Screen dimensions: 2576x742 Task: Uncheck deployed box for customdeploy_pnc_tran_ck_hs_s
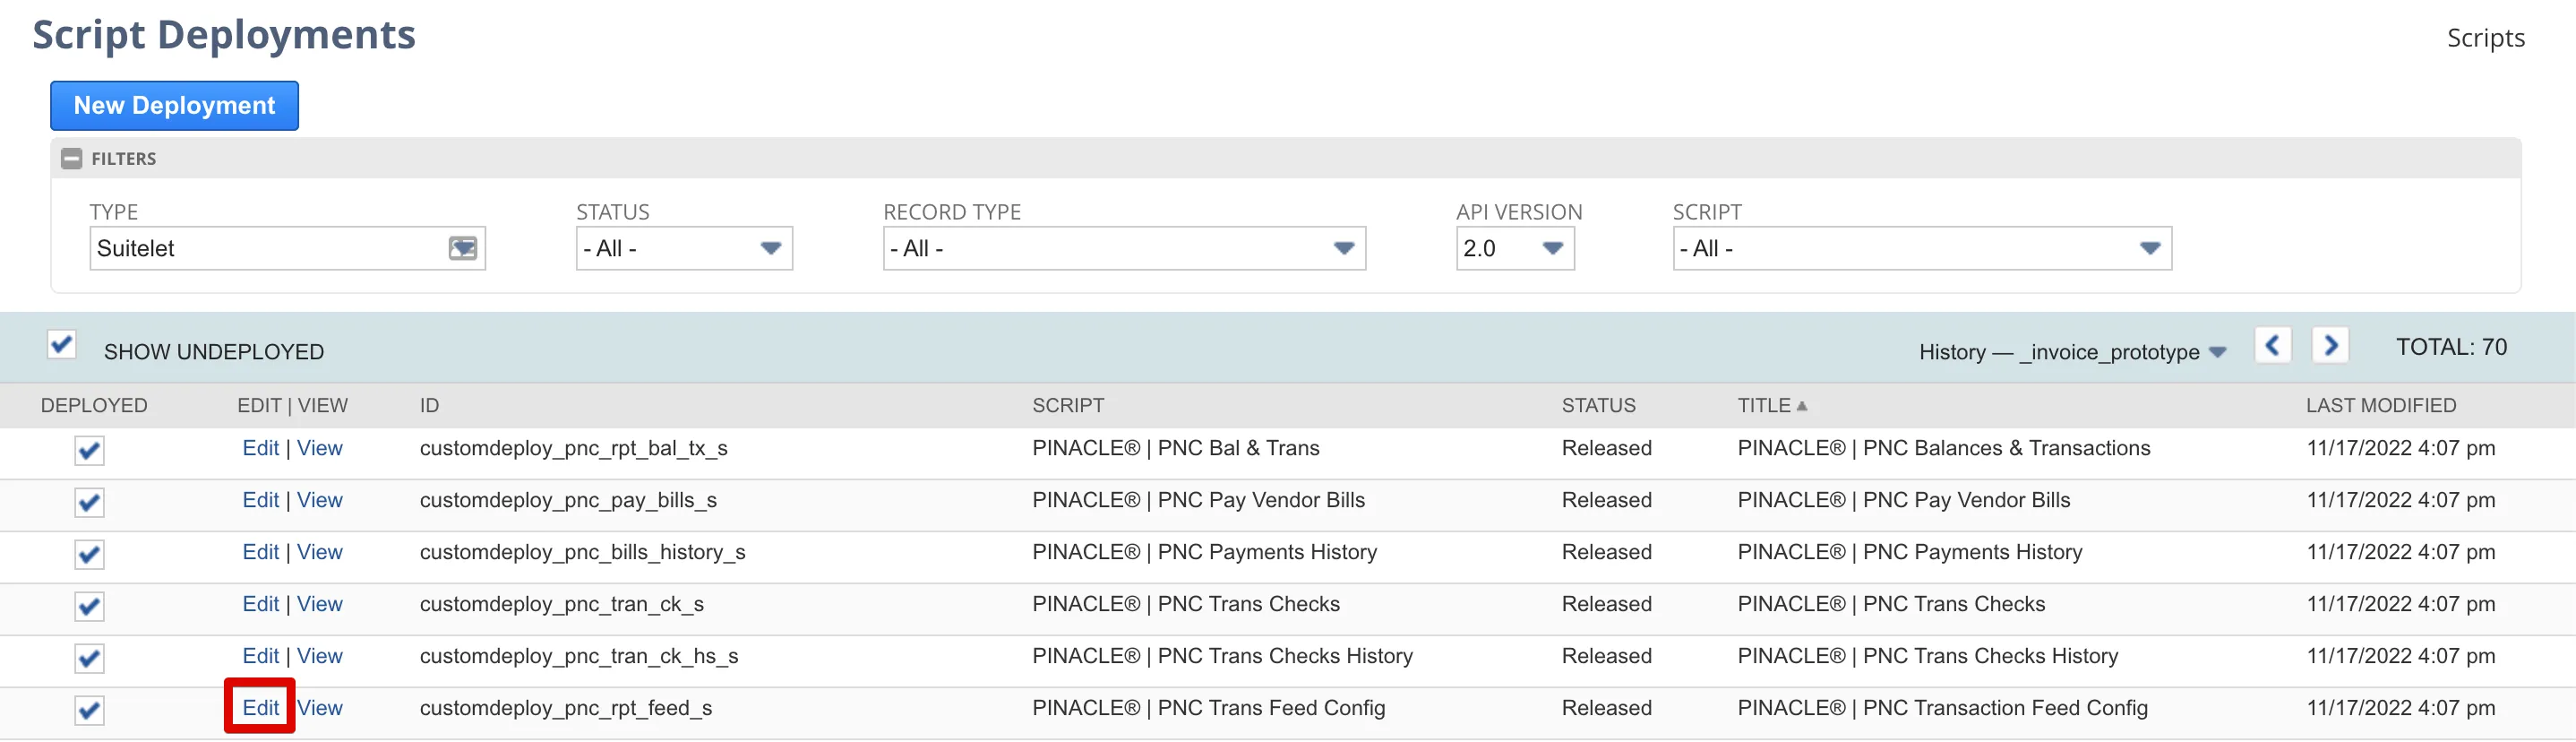click(x=89, y=658)
